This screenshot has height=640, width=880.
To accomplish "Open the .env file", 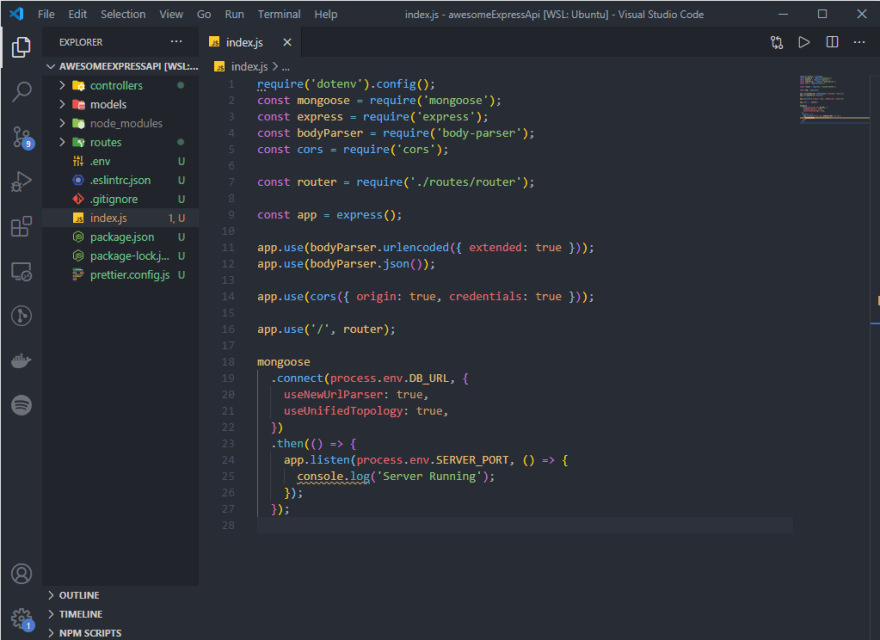I will (121, 161).
